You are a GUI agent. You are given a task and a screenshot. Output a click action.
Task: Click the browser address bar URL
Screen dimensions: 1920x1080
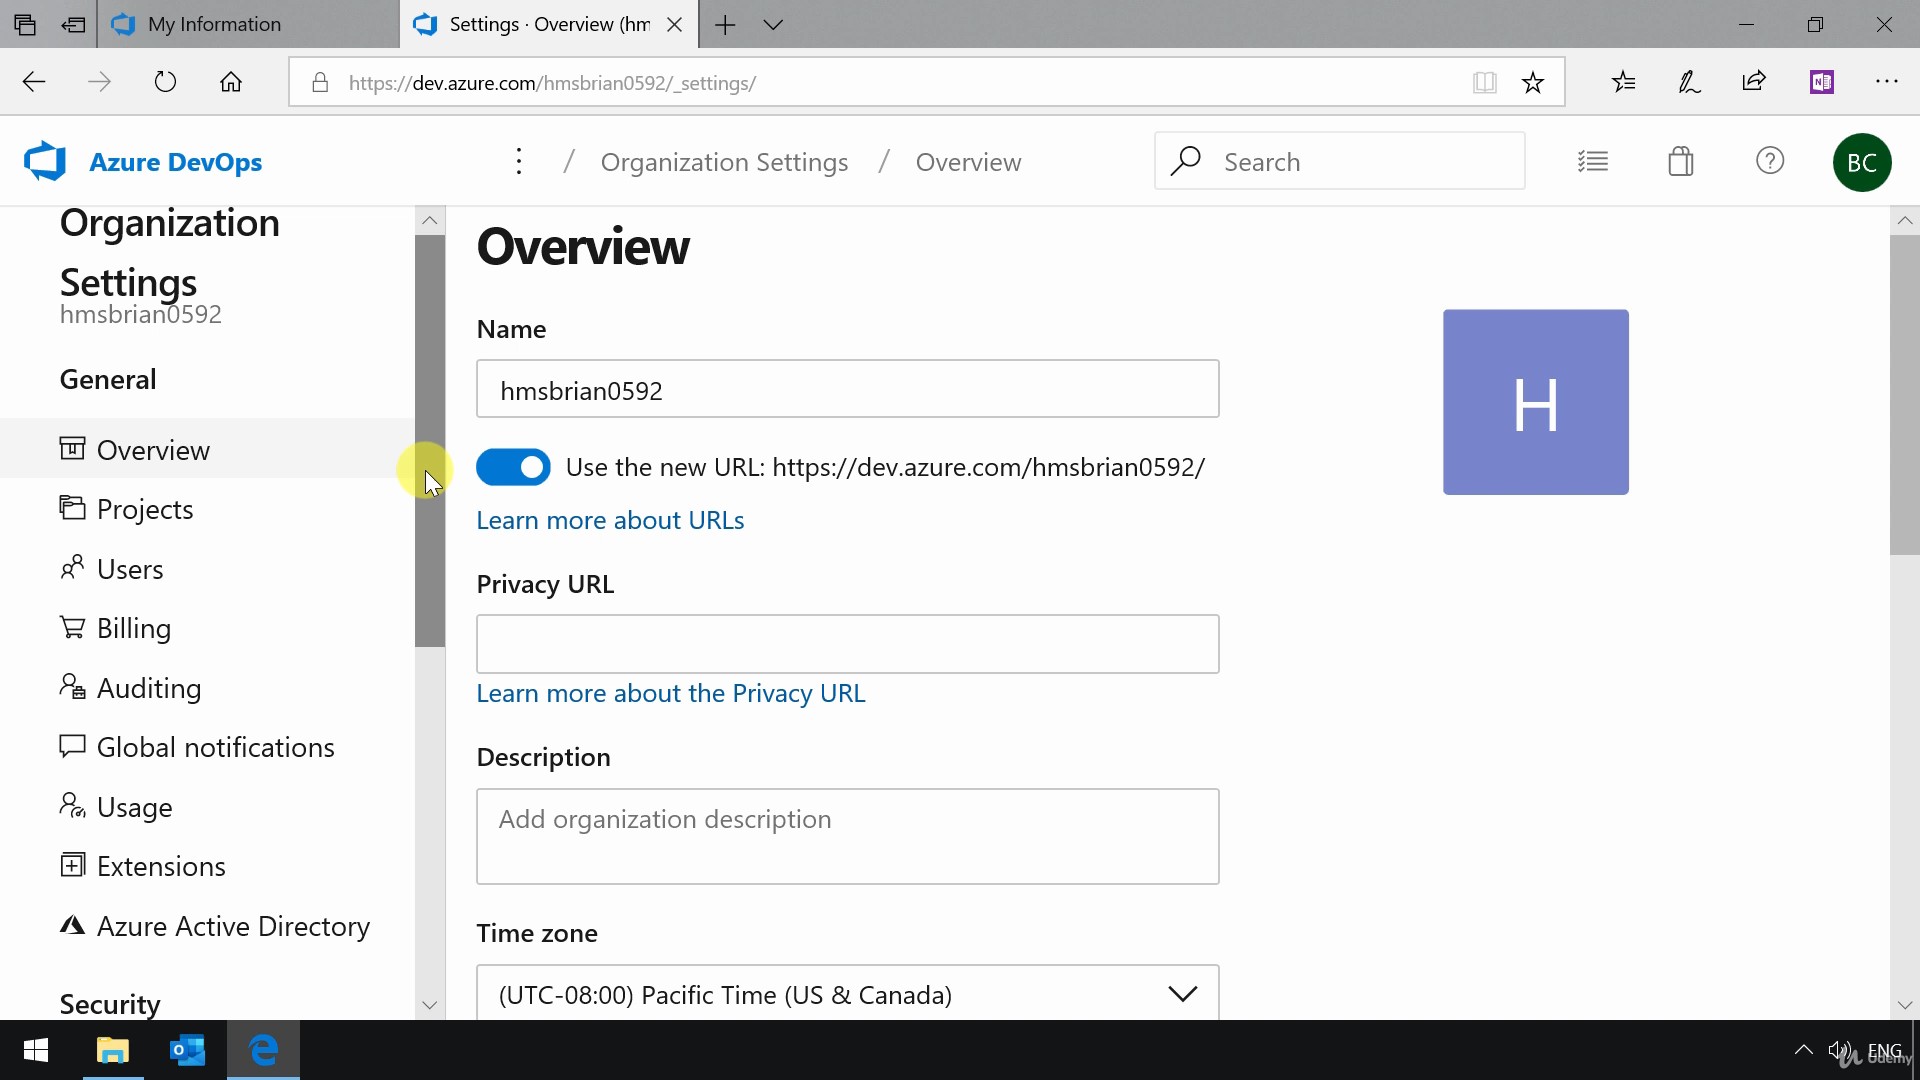click(x=552, y=83)
